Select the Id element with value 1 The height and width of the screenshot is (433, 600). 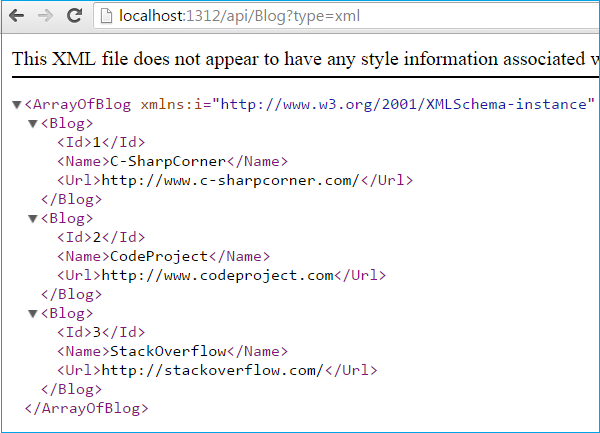click(x=101, y=142)
